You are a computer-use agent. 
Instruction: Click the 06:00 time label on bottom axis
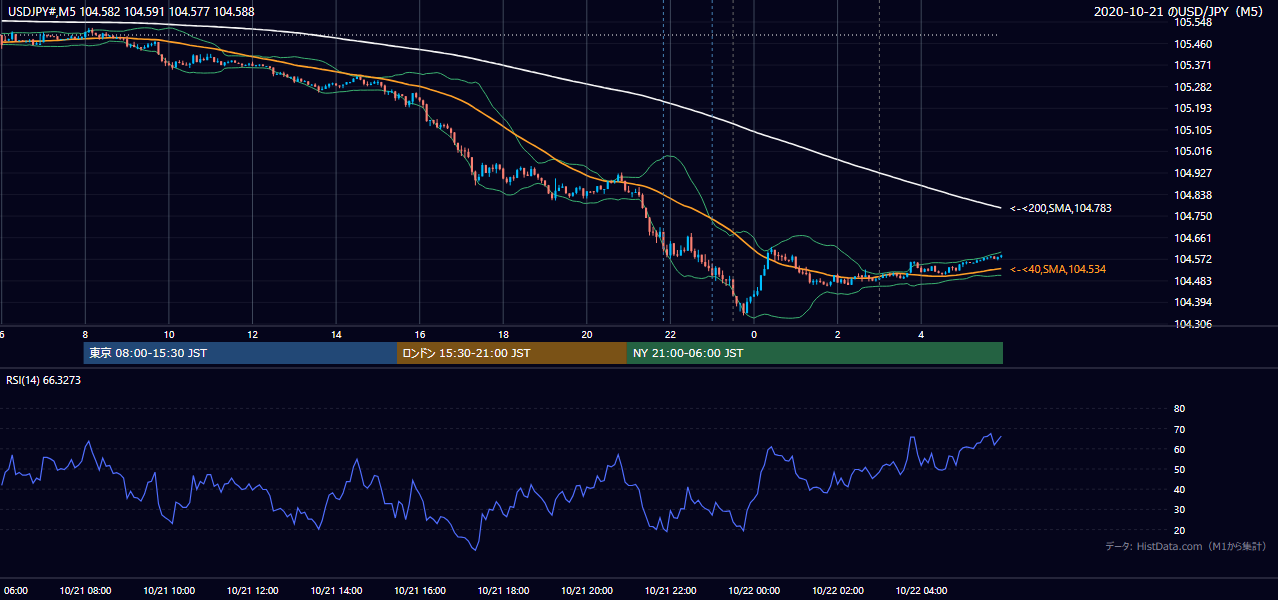[x=14, y=590]
